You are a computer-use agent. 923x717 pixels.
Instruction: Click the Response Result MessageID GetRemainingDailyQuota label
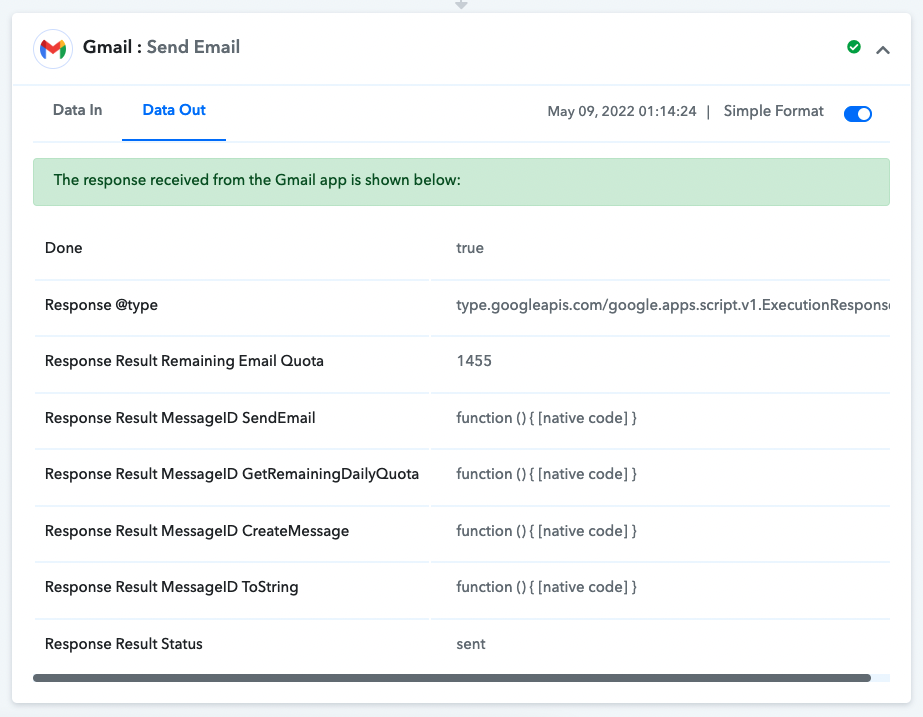(x=232, y=474)
